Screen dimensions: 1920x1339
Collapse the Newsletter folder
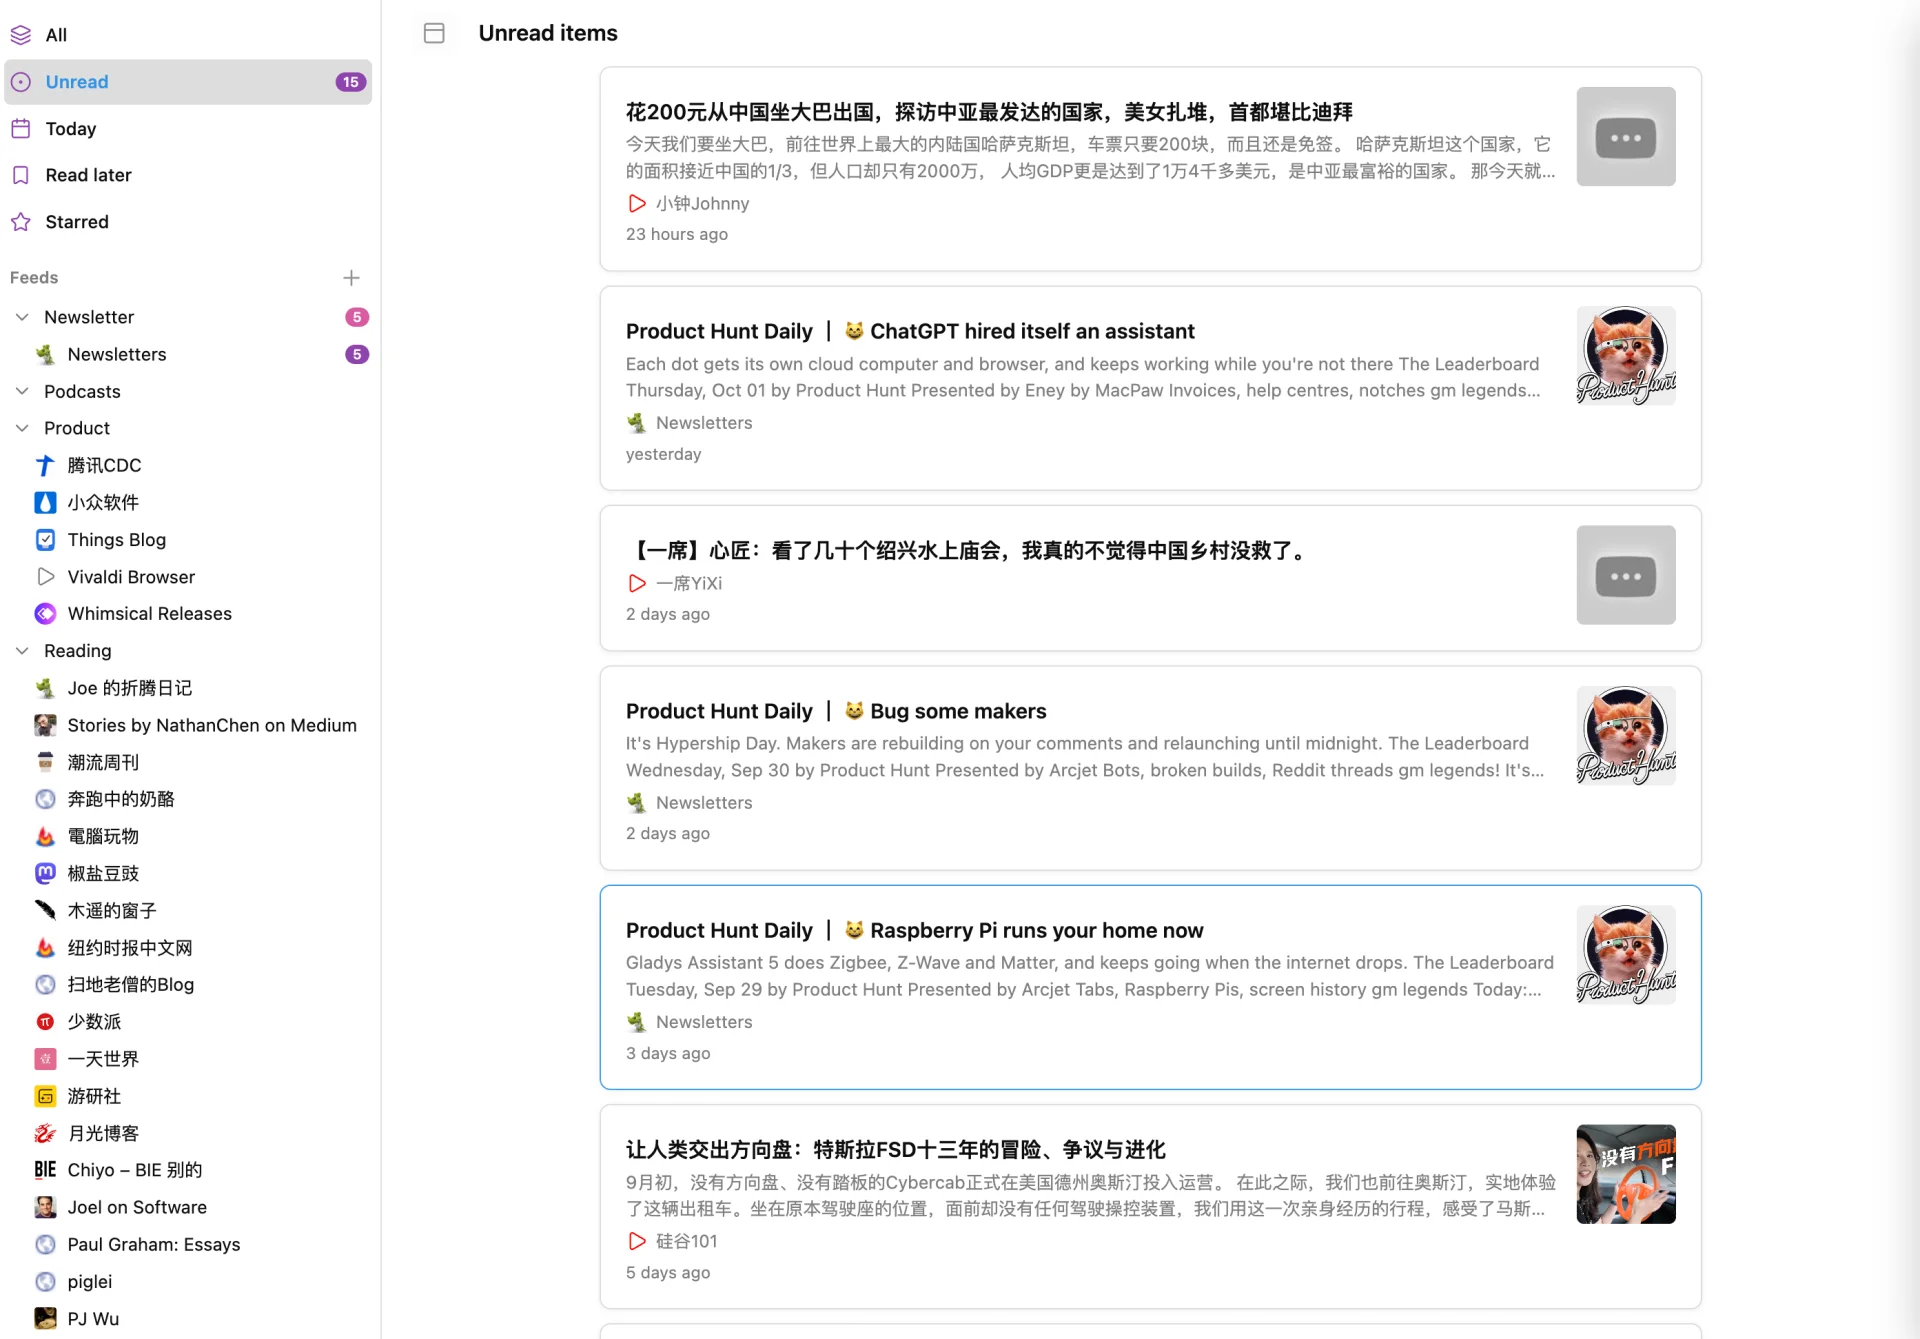22,317
